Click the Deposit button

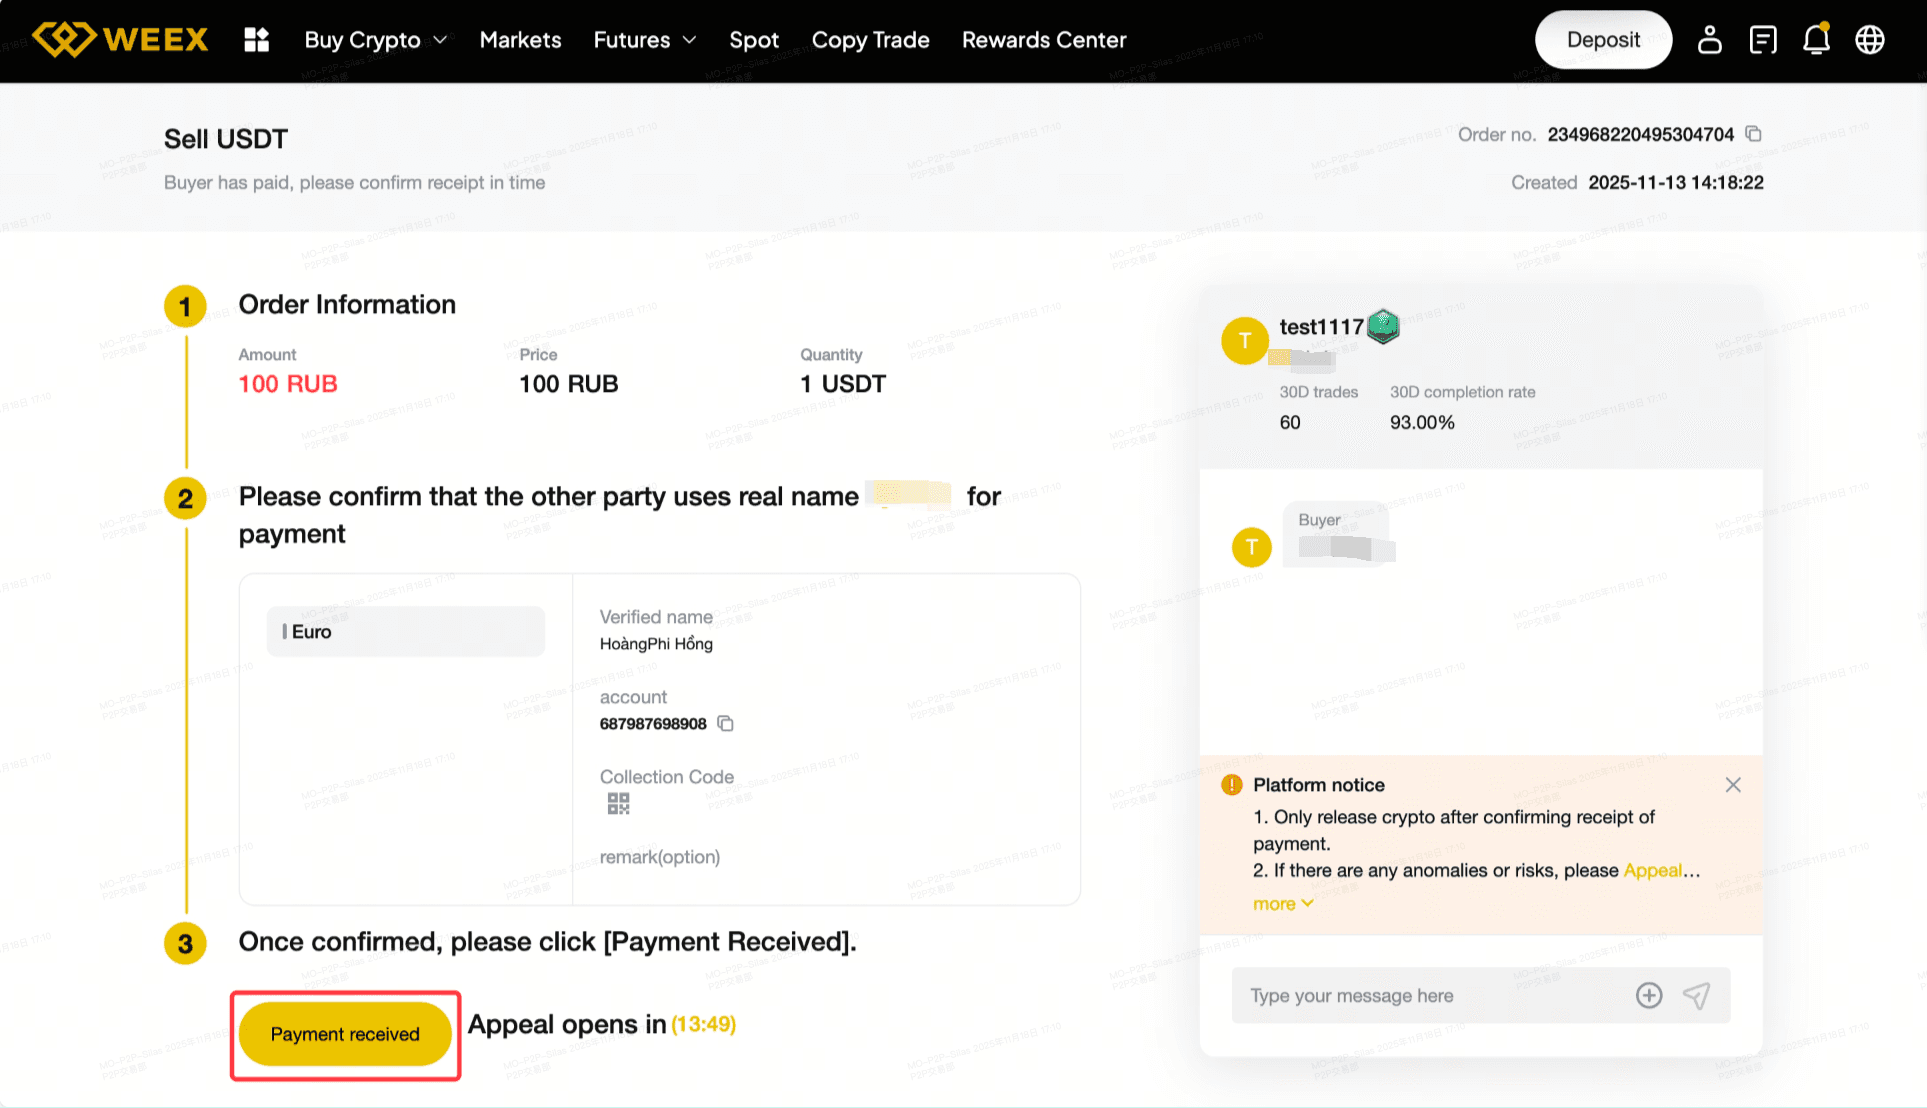1603,40
